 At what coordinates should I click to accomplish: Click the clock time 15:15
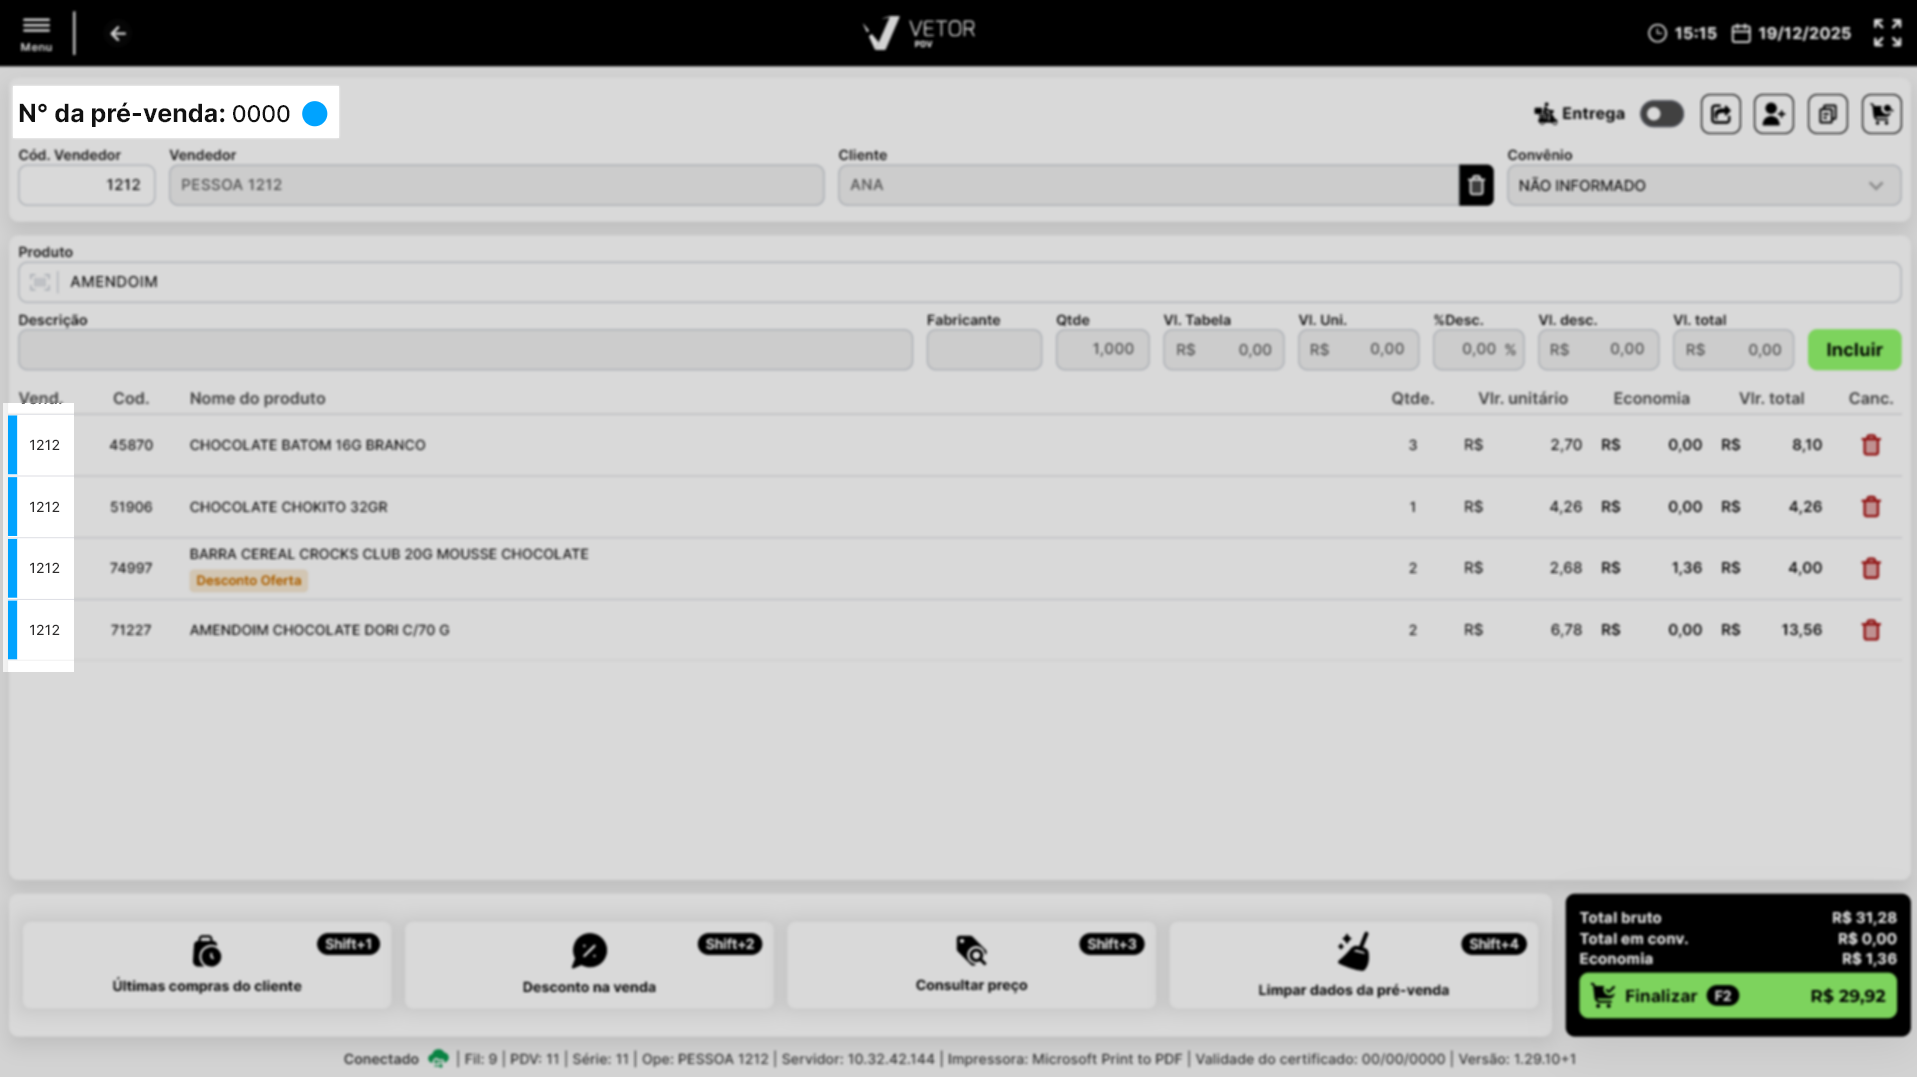coord(1682,33)
